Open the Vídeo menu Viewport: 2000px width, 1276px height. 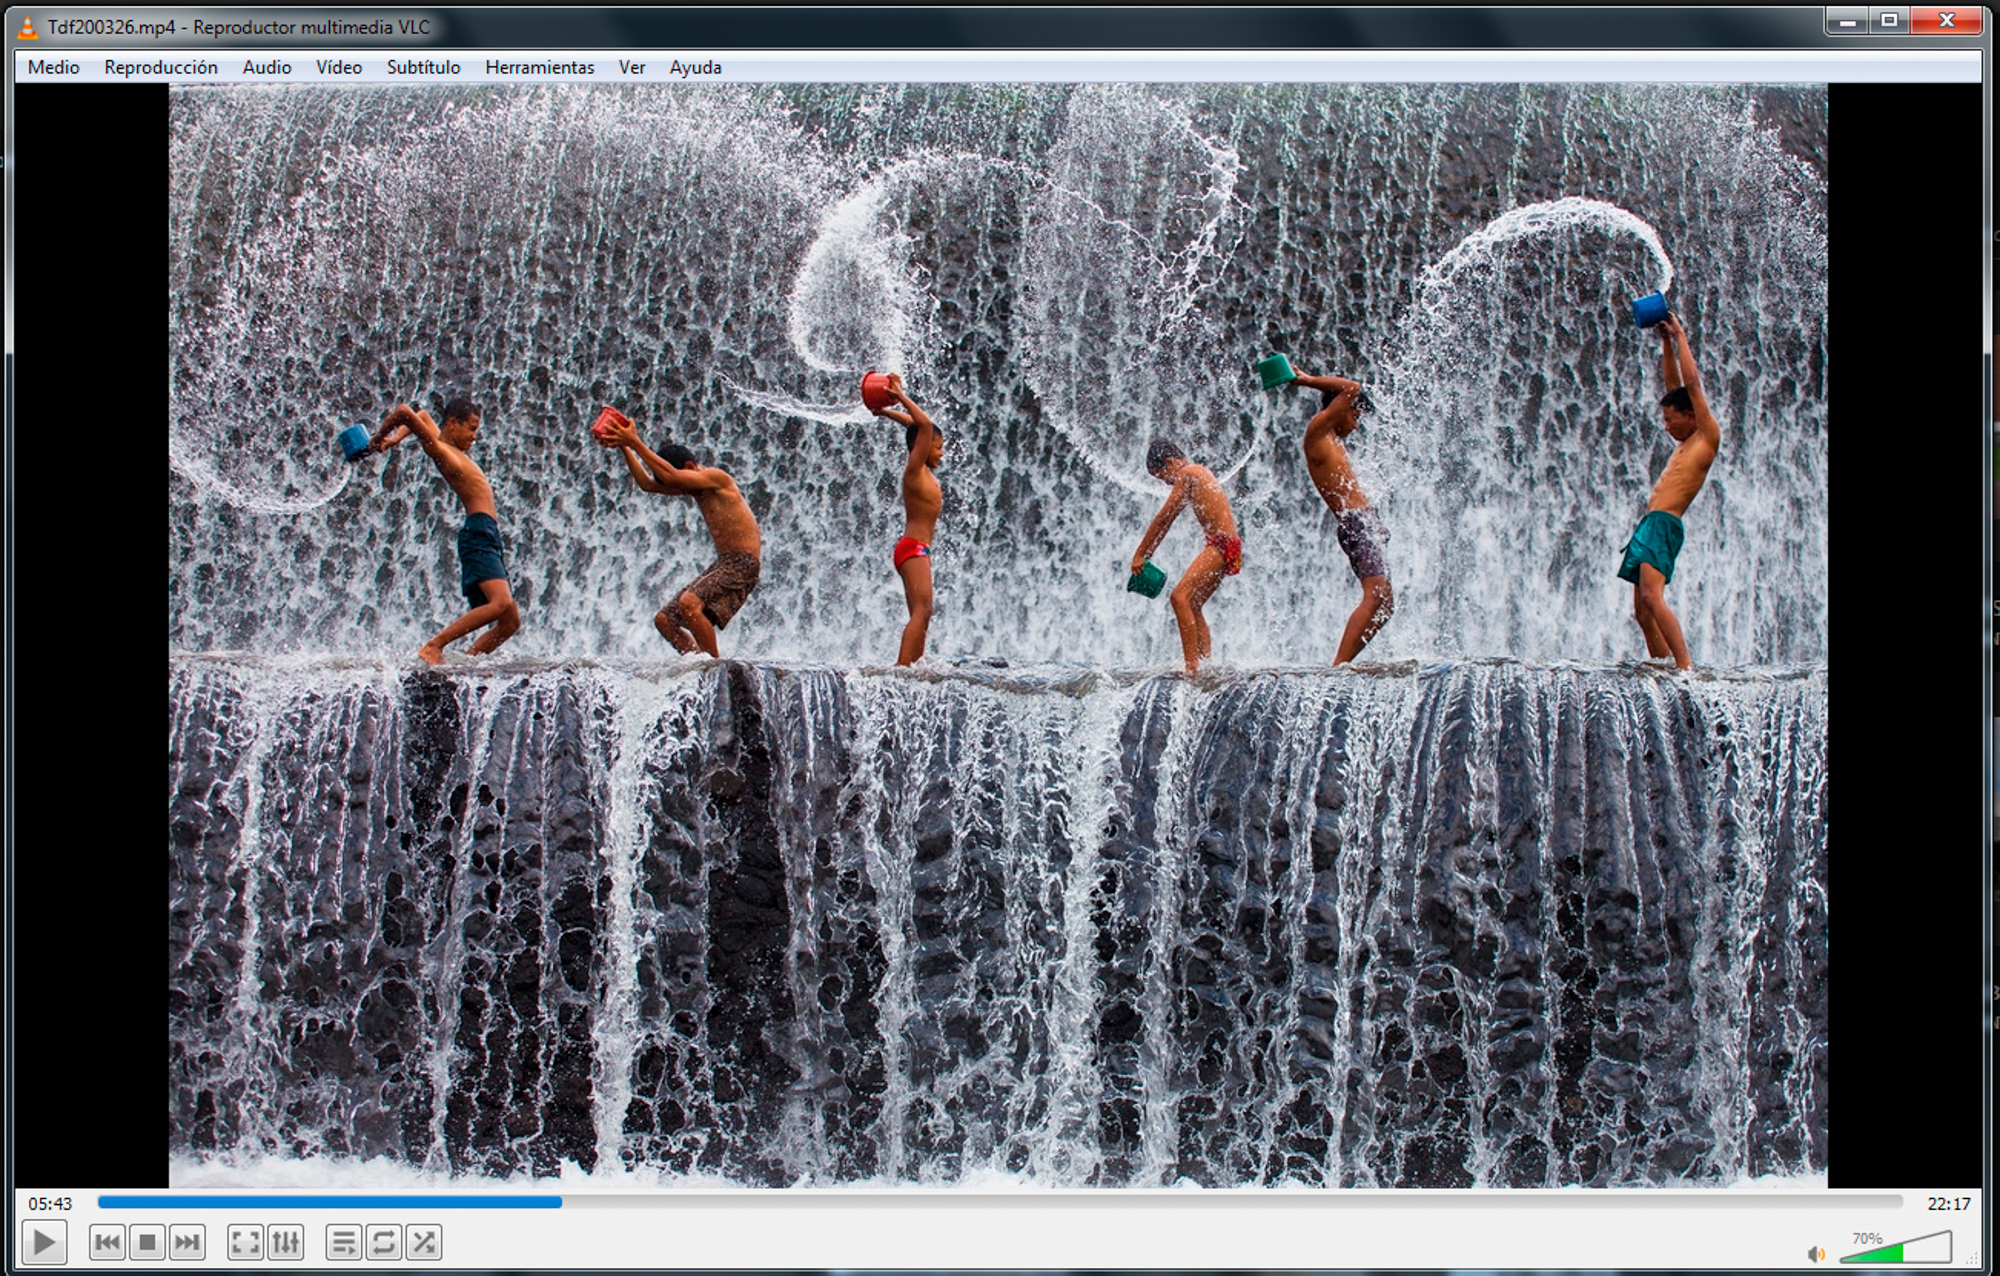click(339, 67)
